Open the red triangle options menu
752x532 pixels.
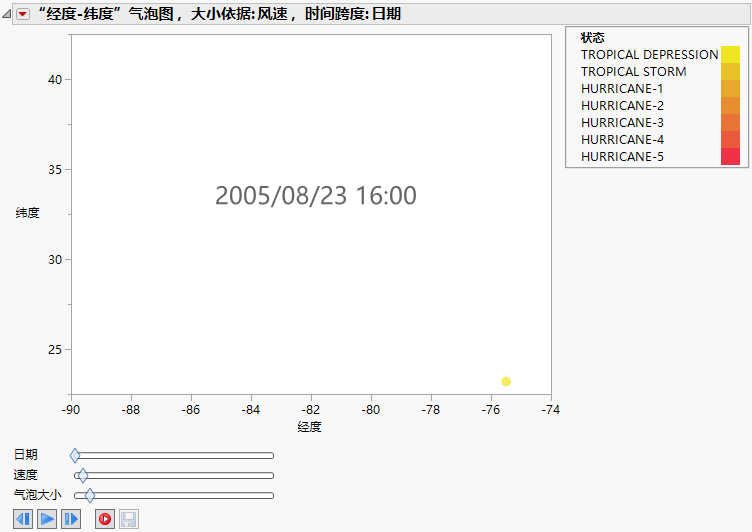[x=23, y=14]
